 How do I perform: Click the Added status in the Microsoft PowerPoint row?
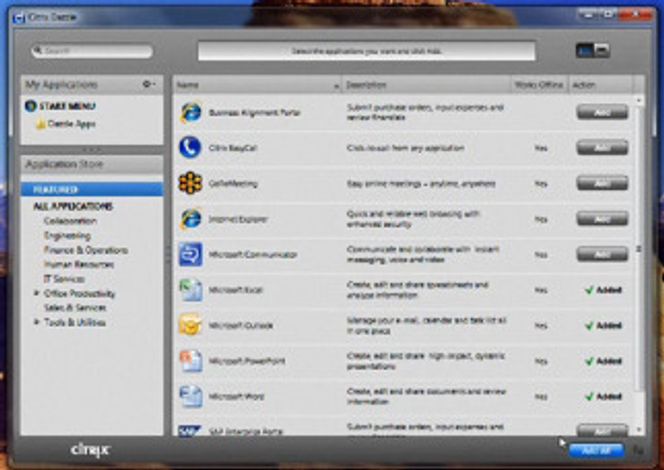603,361
